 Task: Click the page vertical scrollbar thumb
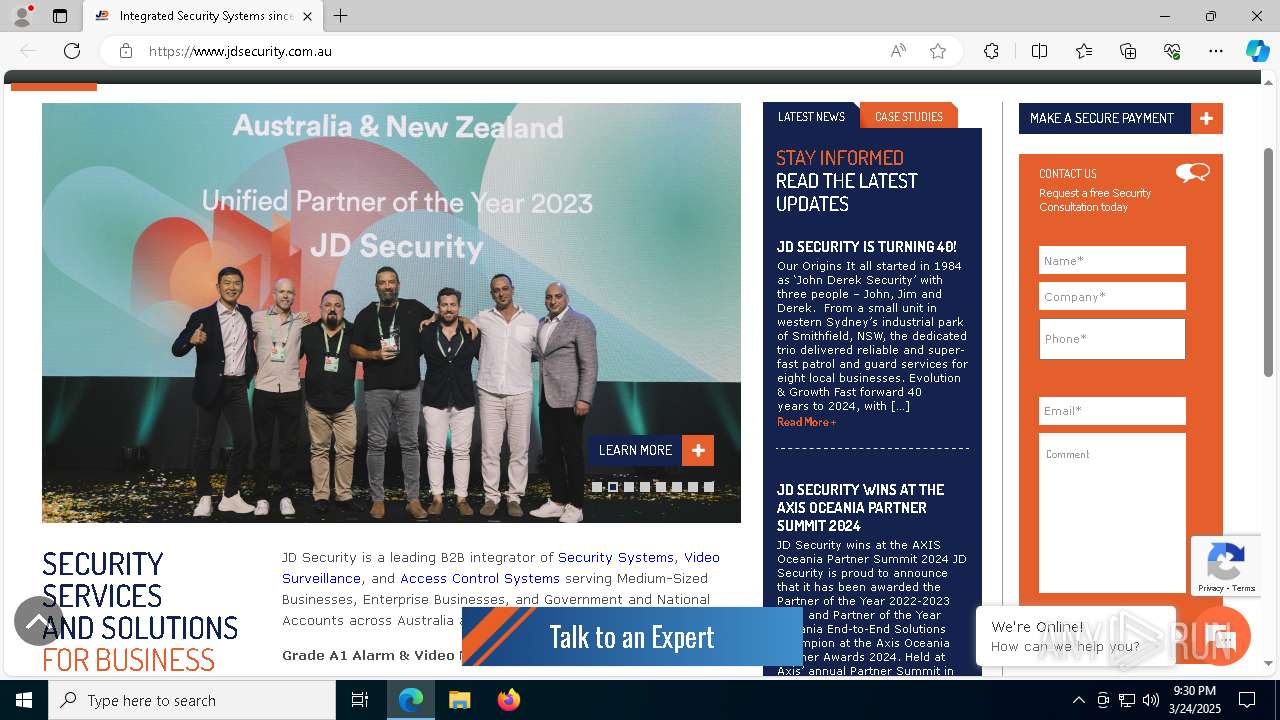click(1268, 262)
